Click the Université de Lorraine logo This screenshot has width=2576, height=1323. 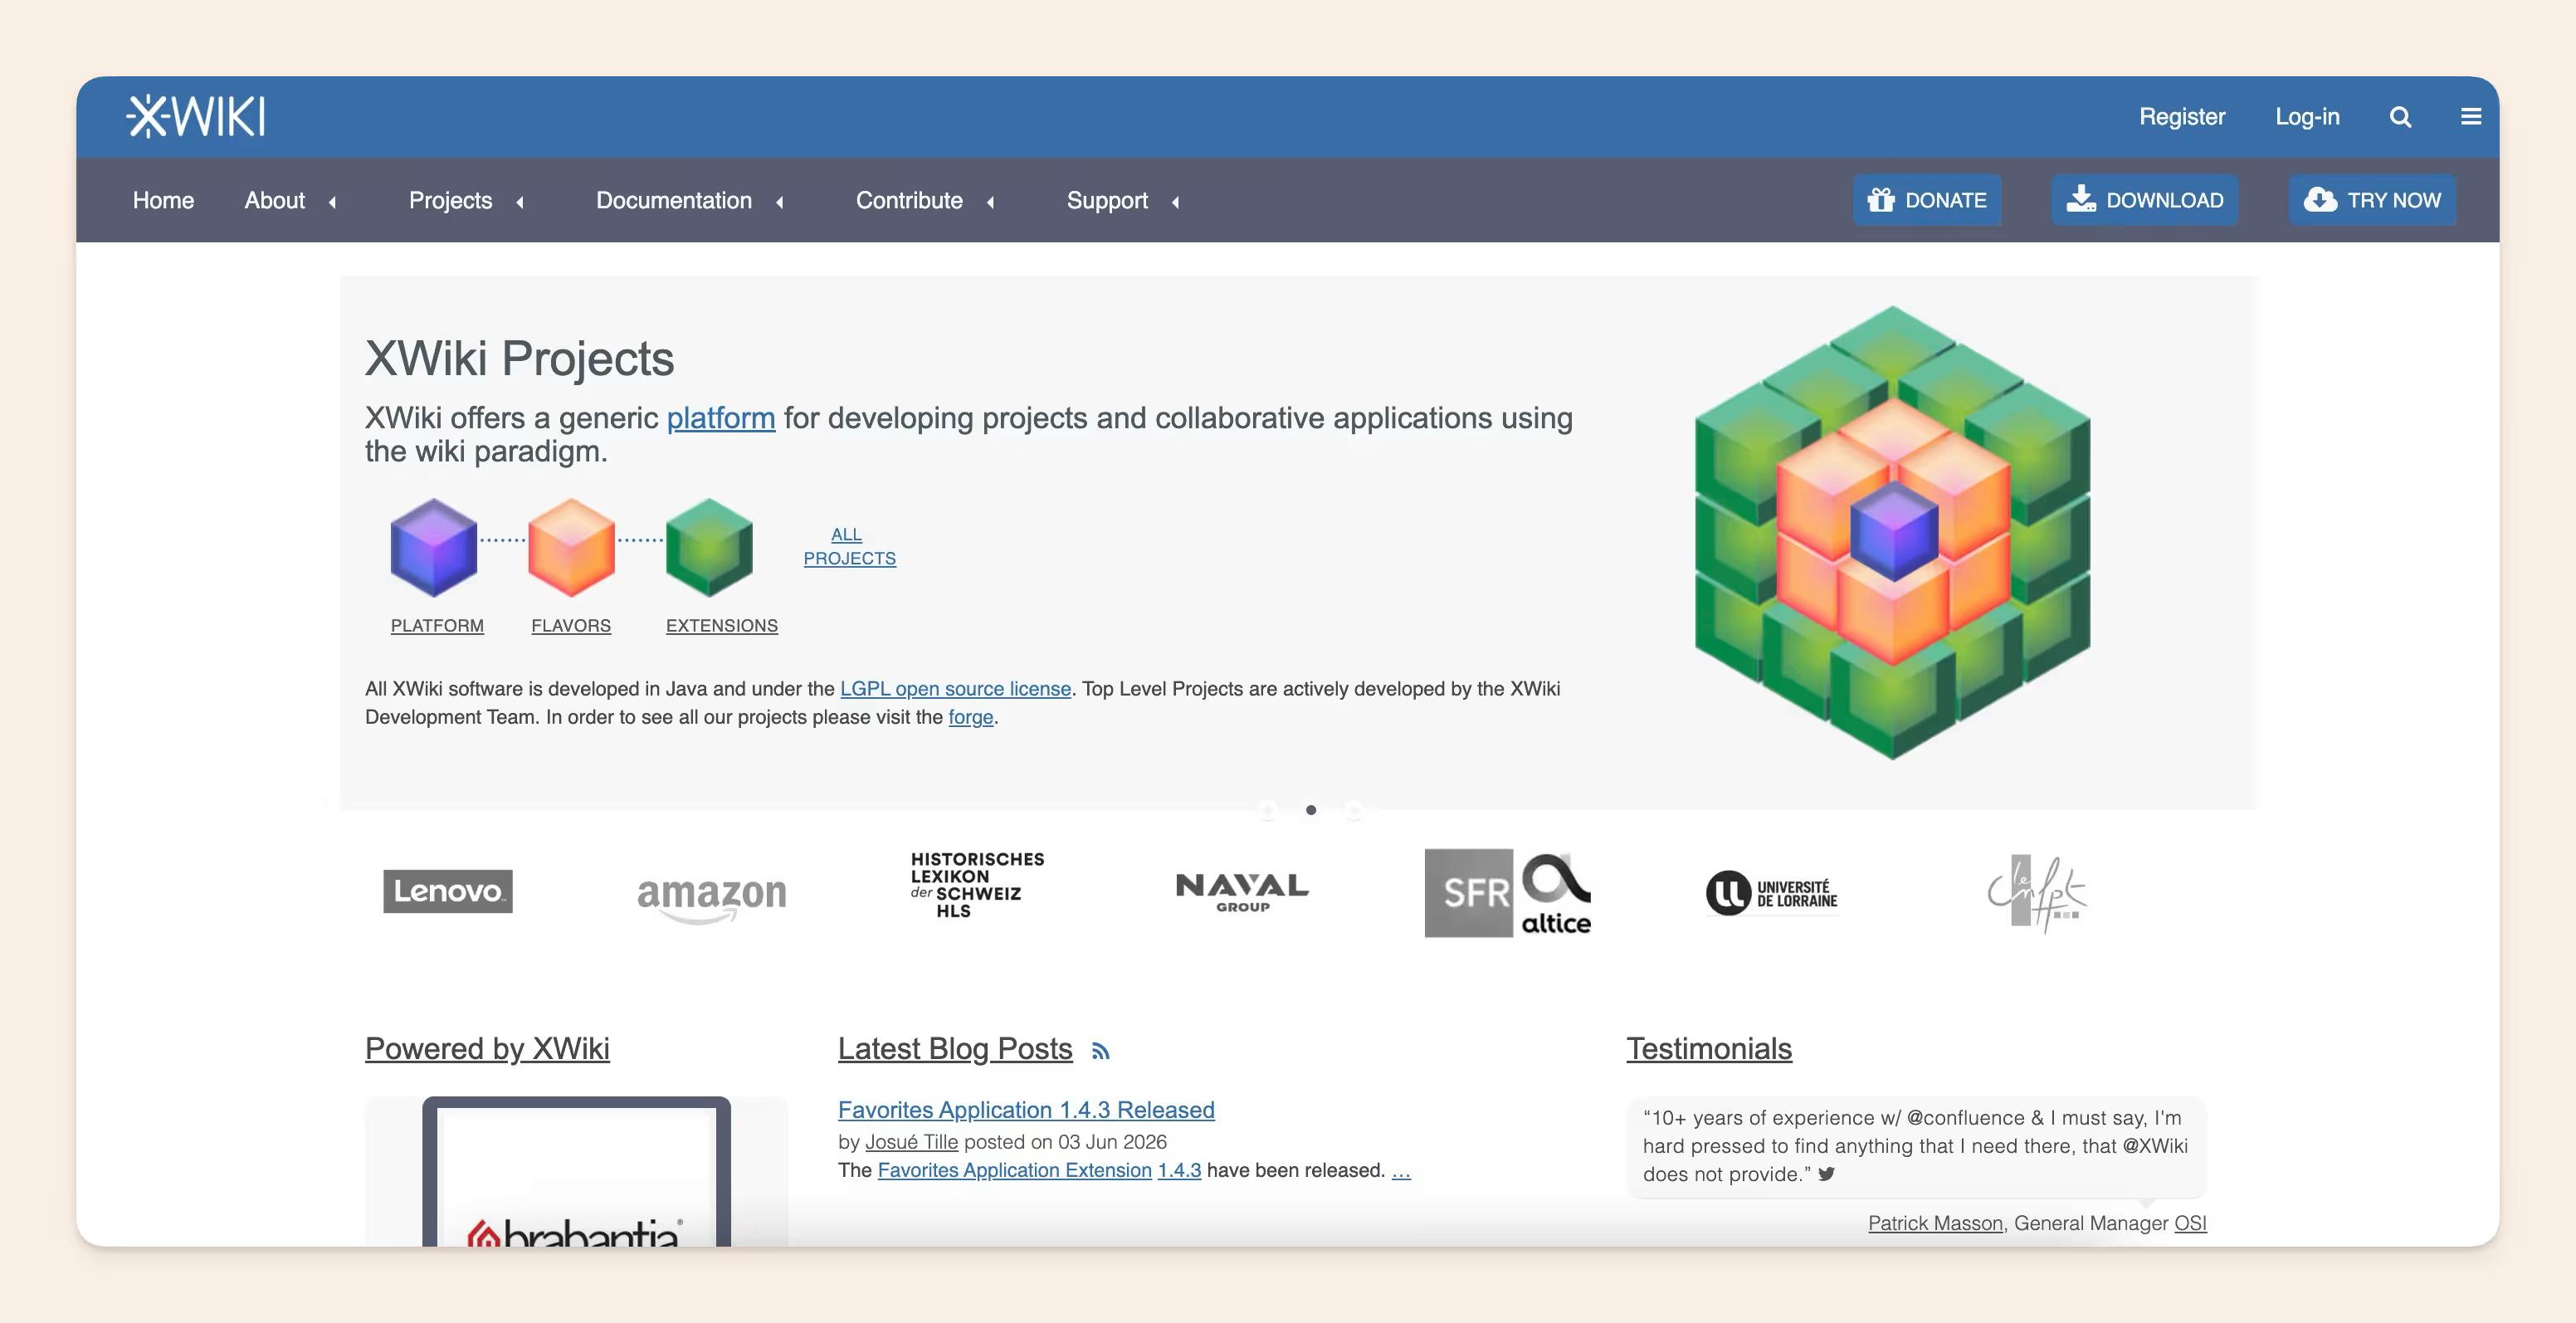coord(1772,893)
